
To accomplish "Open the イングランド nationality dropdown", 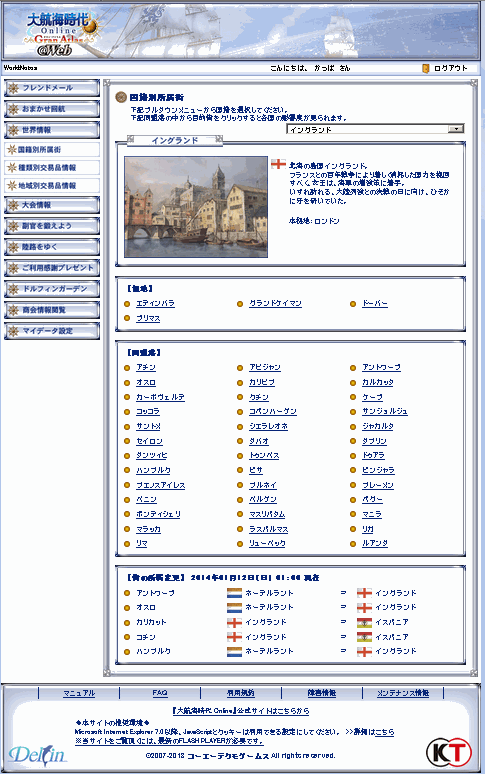I will 375,129.
